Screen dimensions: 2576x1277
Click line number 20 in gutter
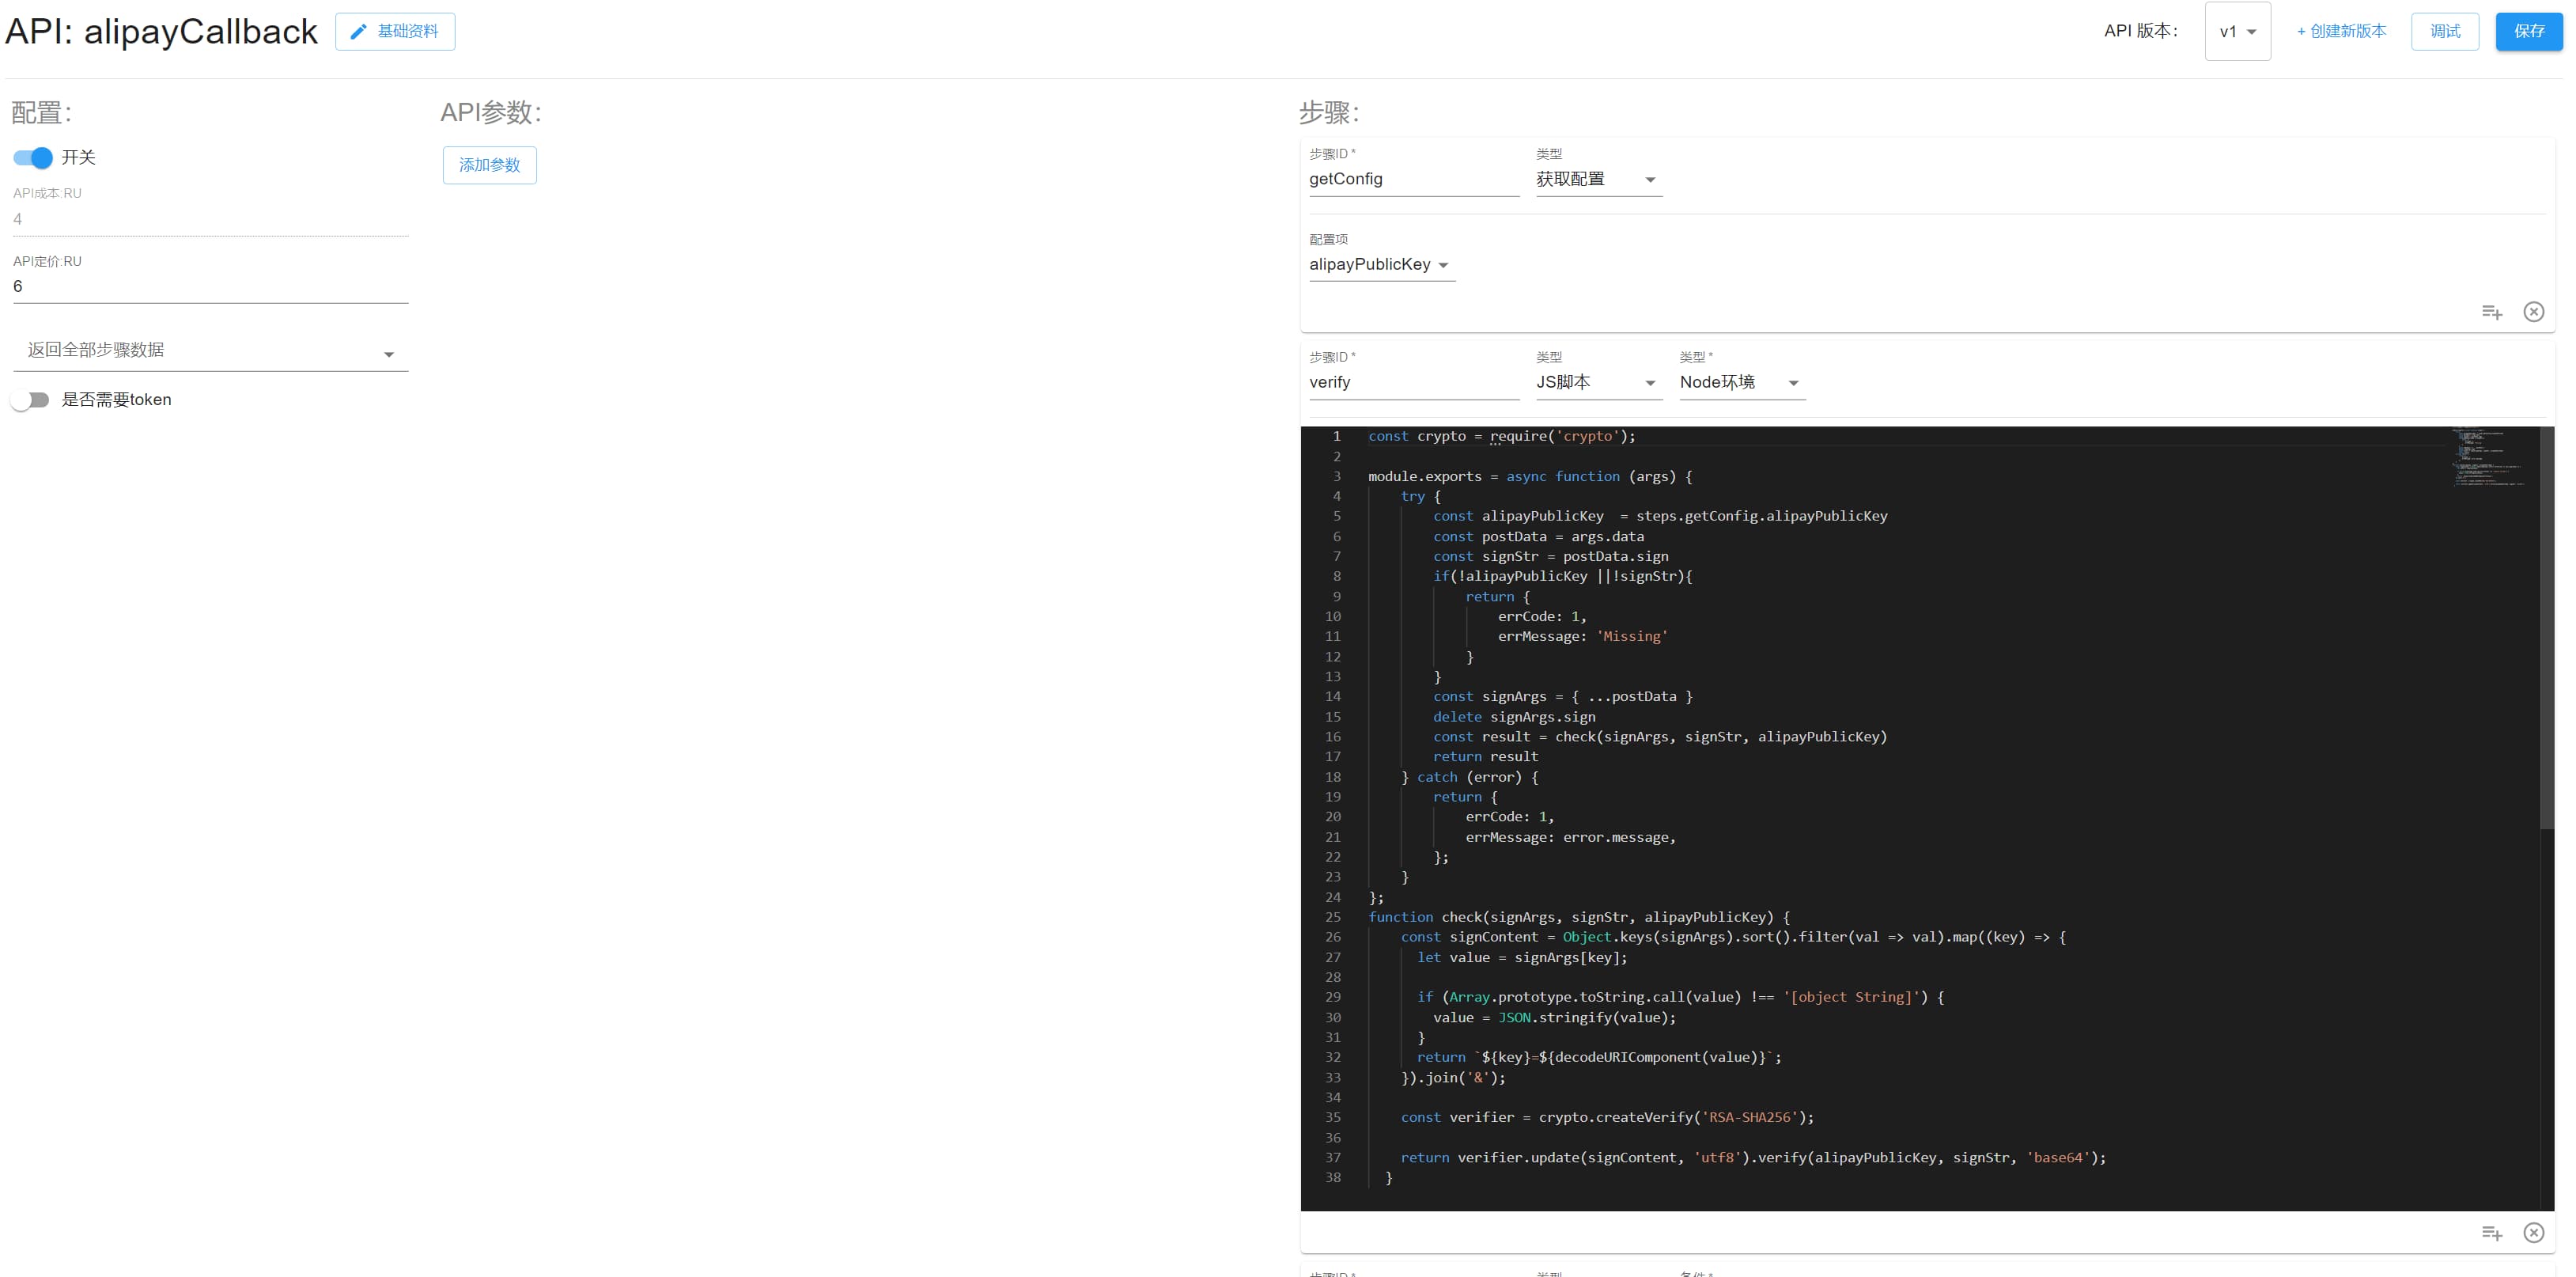[1333, 817]
